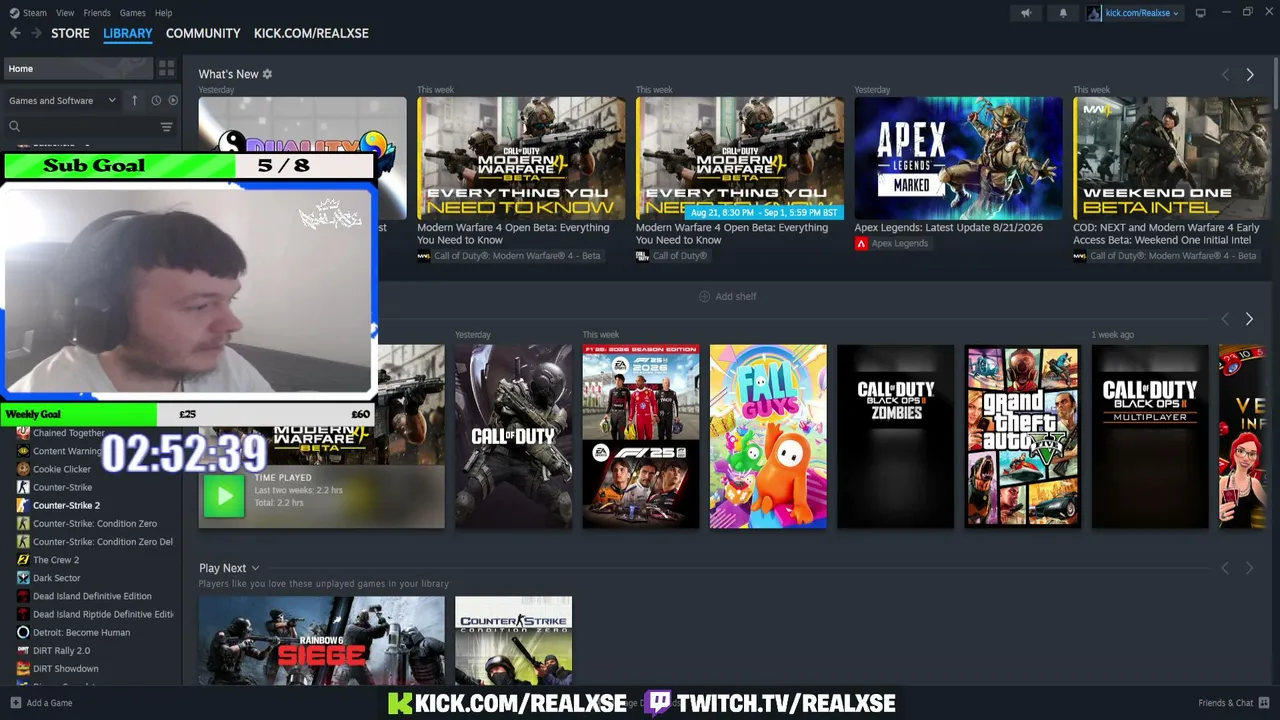Open notifications bell
This screenshot has width=1280, height=720.
click(x=1063, y=13)
